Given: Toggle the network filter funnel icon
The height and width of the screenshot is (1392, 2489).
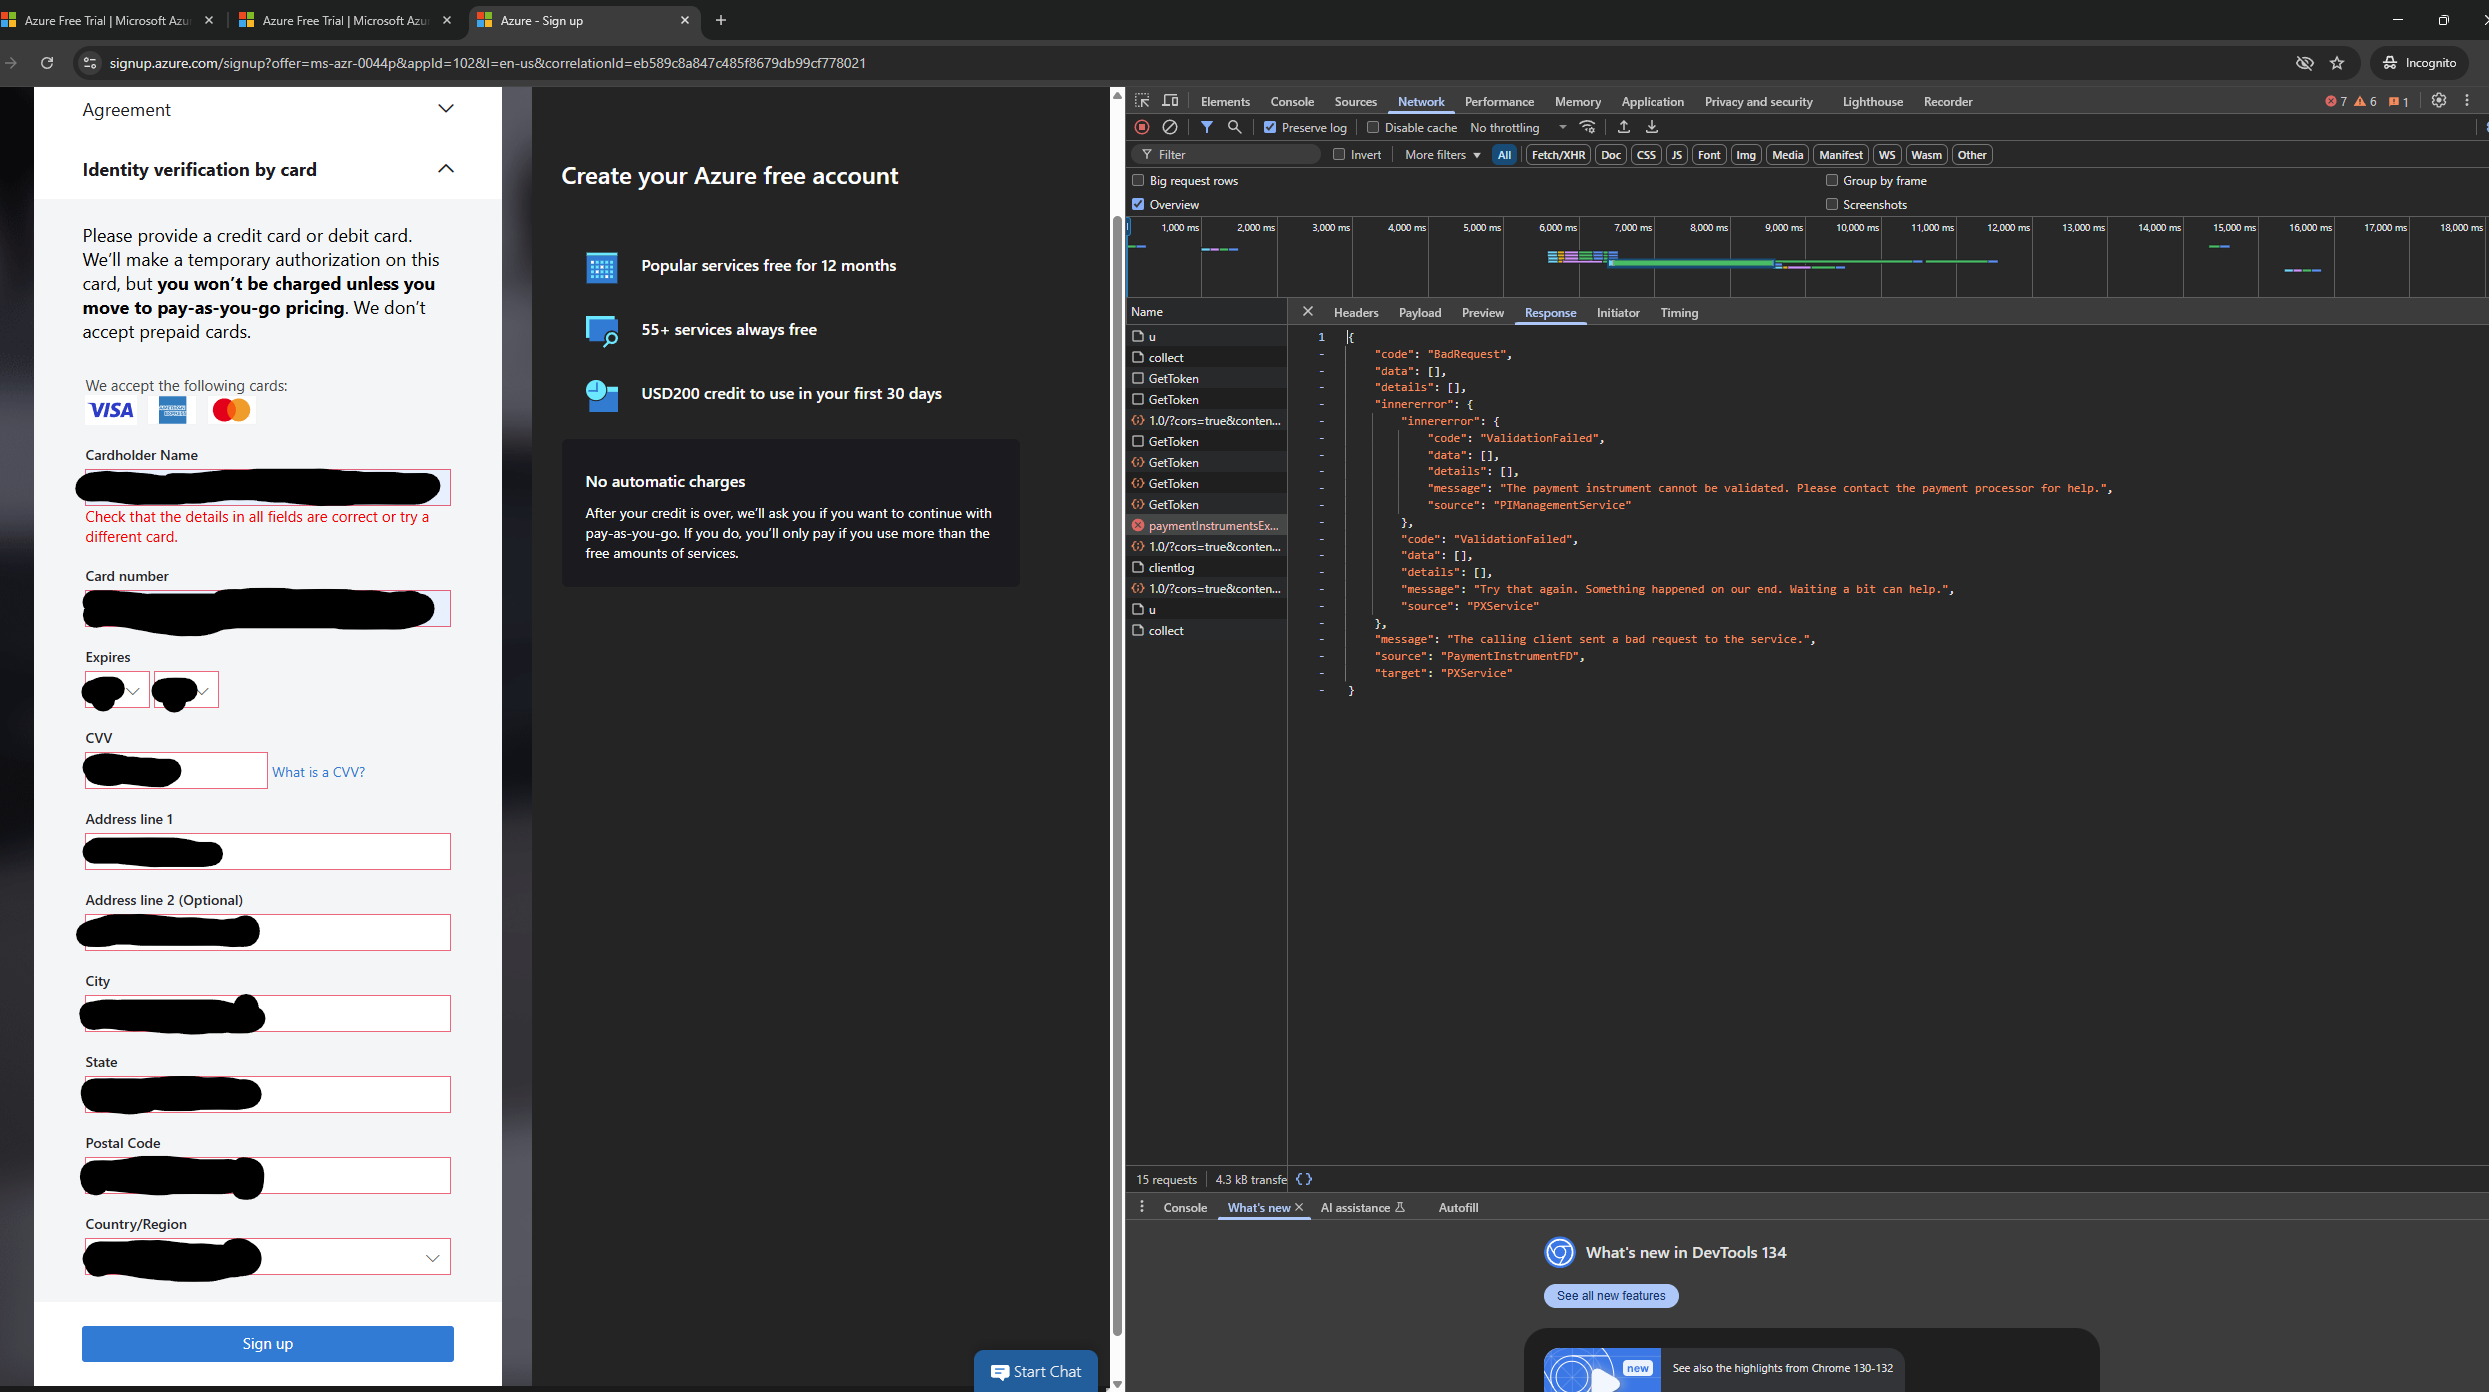Looking at the screenshot, I should (1207, 127).
